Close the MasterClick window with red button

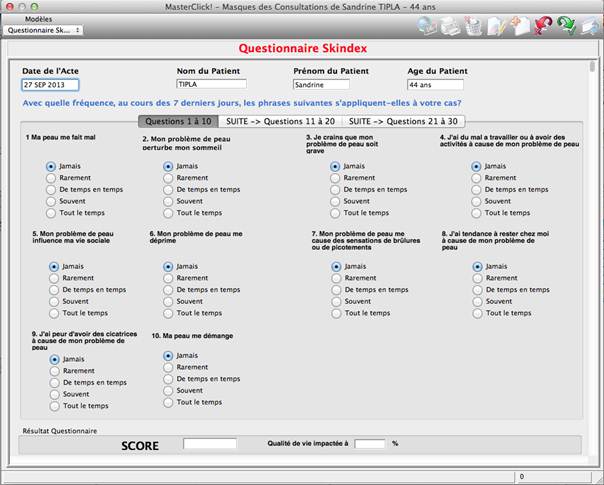10,6
